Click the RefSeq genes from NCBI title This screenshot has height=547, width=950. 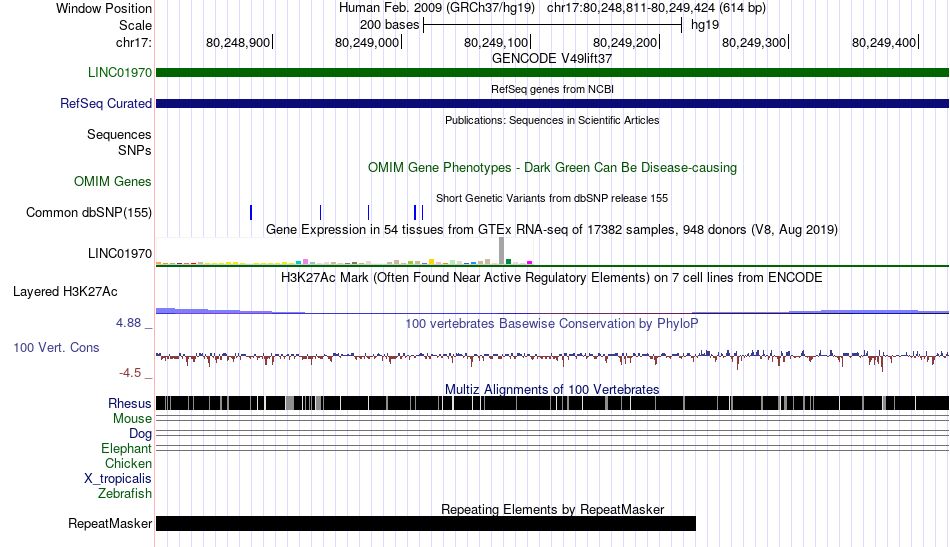pos(552,89)
